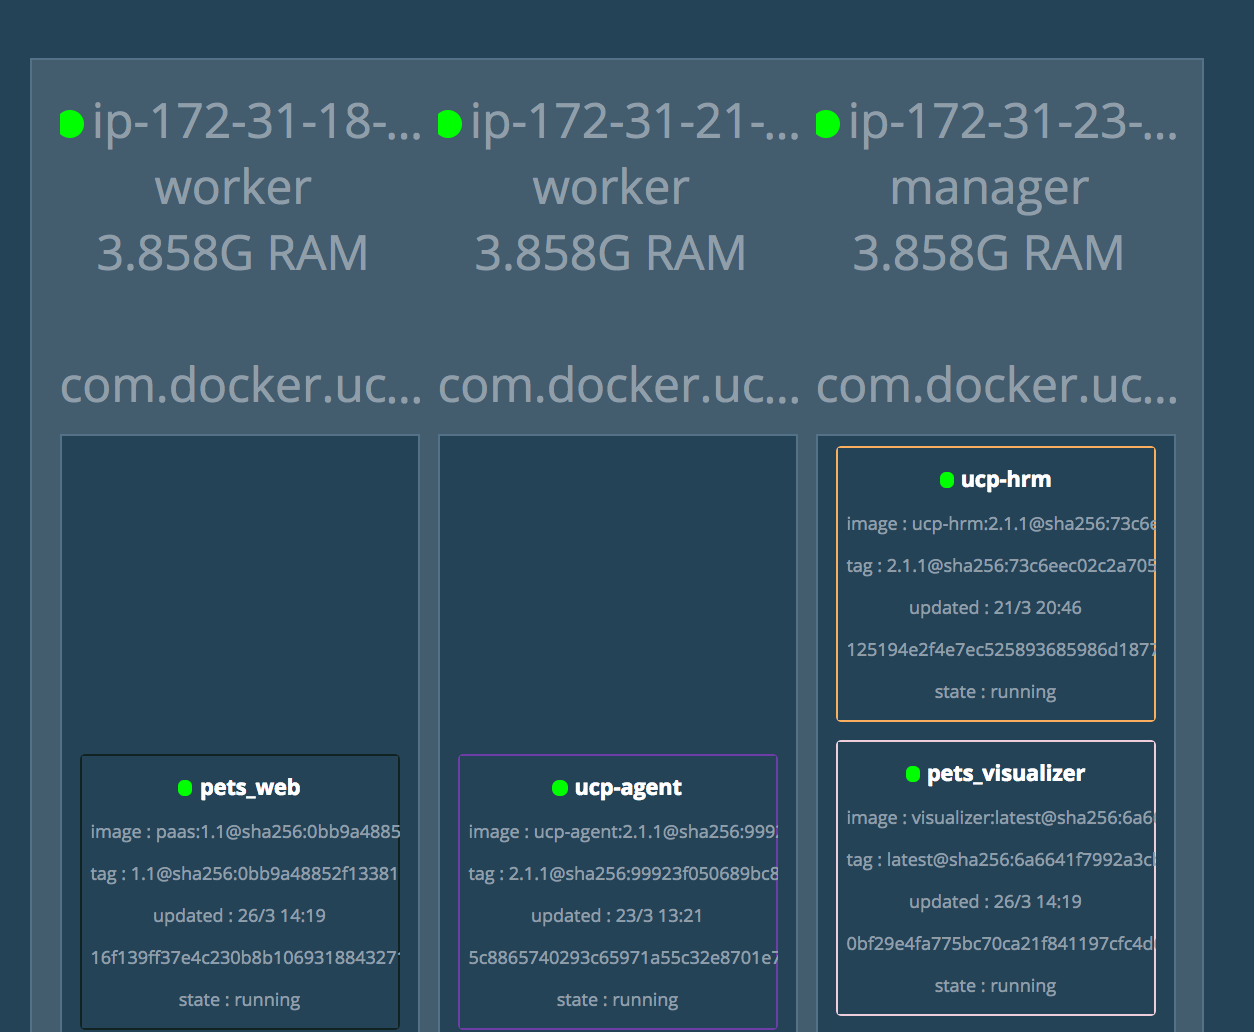The width and height of the screenshot is (1254, 1032).
Task: Select the ip-172-31-23 manager node name
Action: coord(1012,123)
